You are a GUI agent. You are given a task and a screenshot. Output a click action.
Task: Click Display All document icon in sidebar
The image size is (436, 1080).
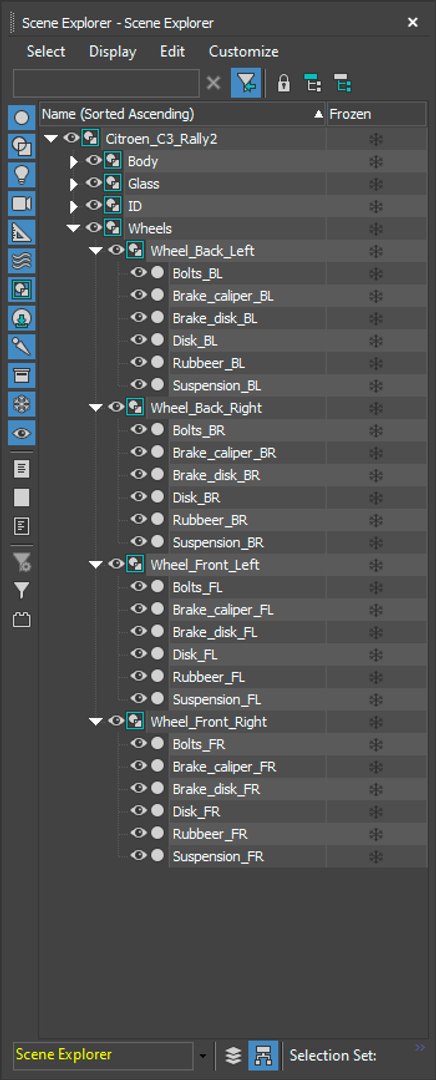pyautogui.click(x=21, y=469)
